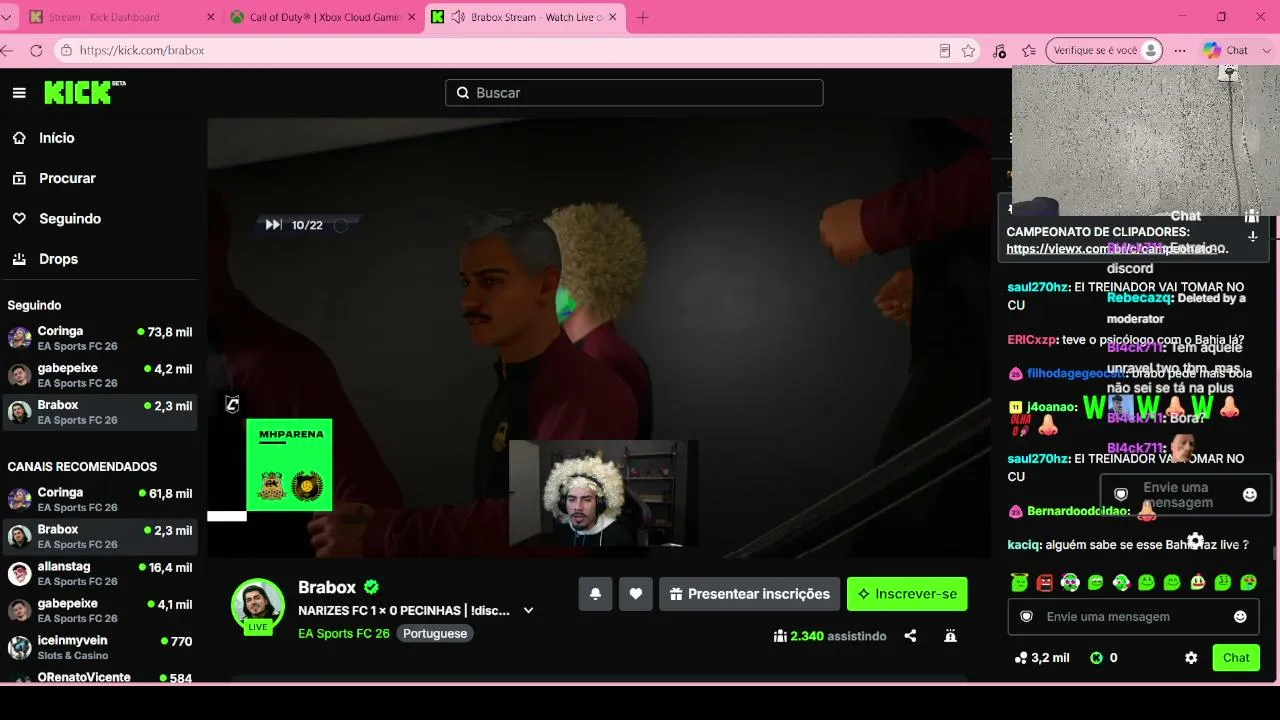The width and height of the screenshot is (1280, 720).
Task: Click the MHPARENA green overlay banner
Action: tap(289, 464)
